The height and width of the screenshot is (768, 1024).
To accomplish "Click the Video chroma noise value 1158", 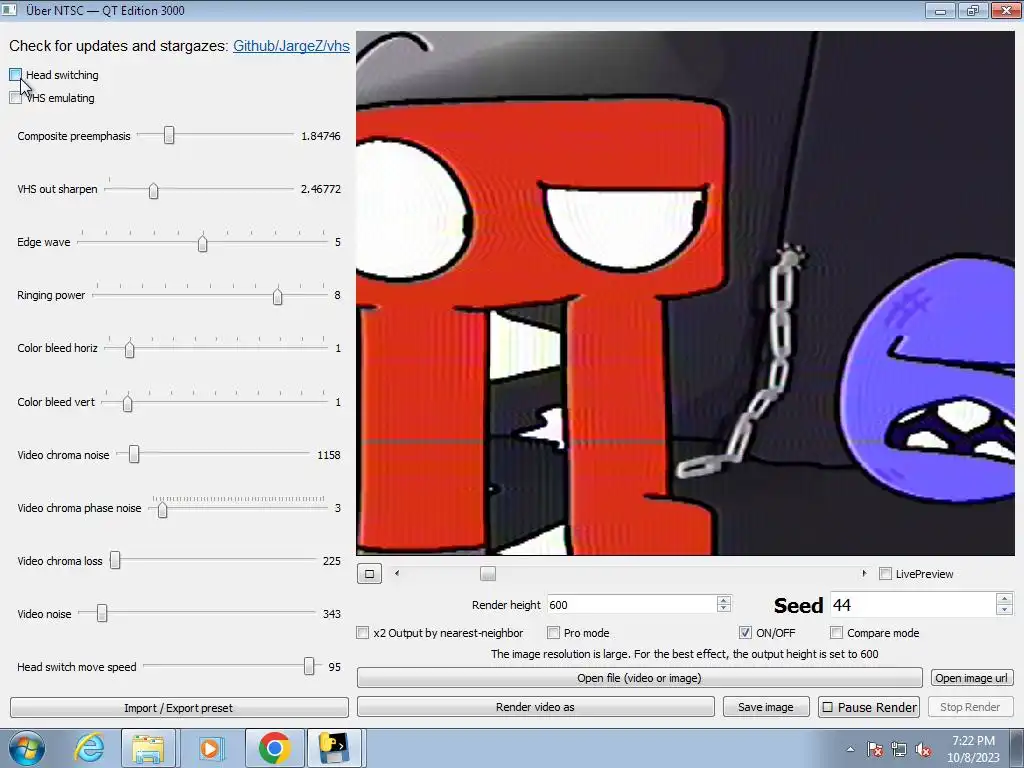I will (328, 455).
